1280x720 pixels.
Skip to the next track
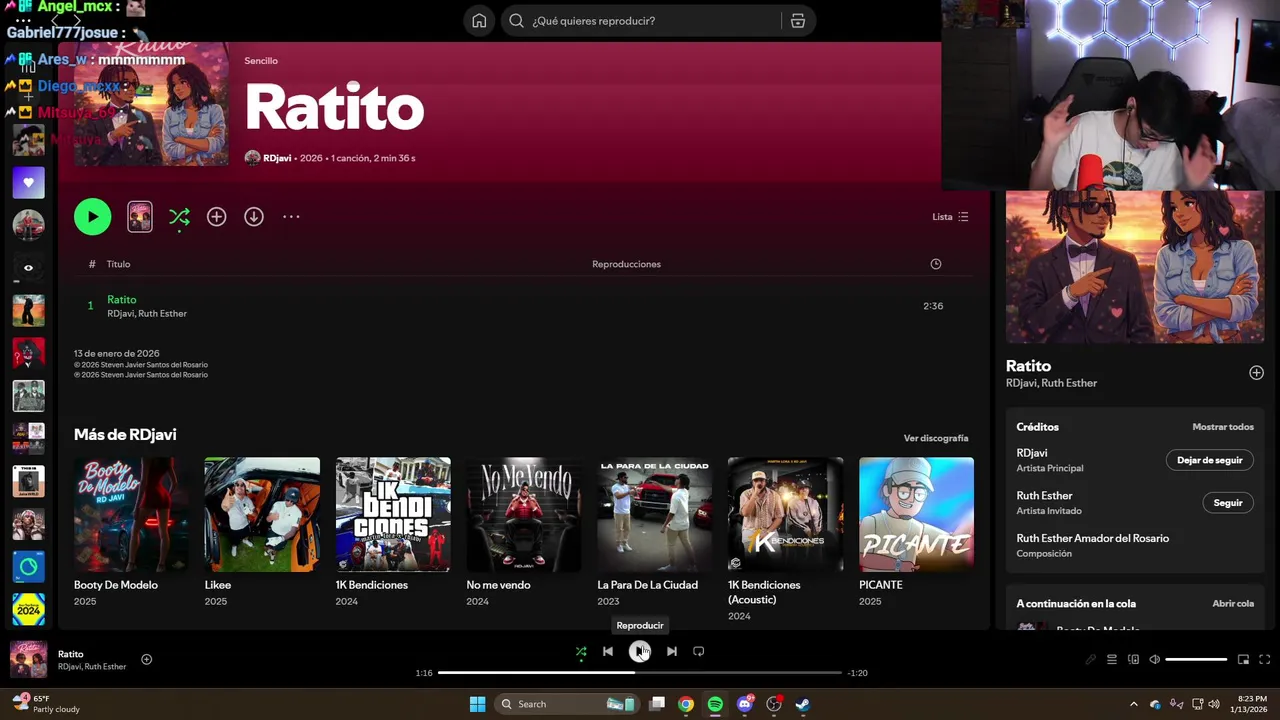[x=671, y=652]
